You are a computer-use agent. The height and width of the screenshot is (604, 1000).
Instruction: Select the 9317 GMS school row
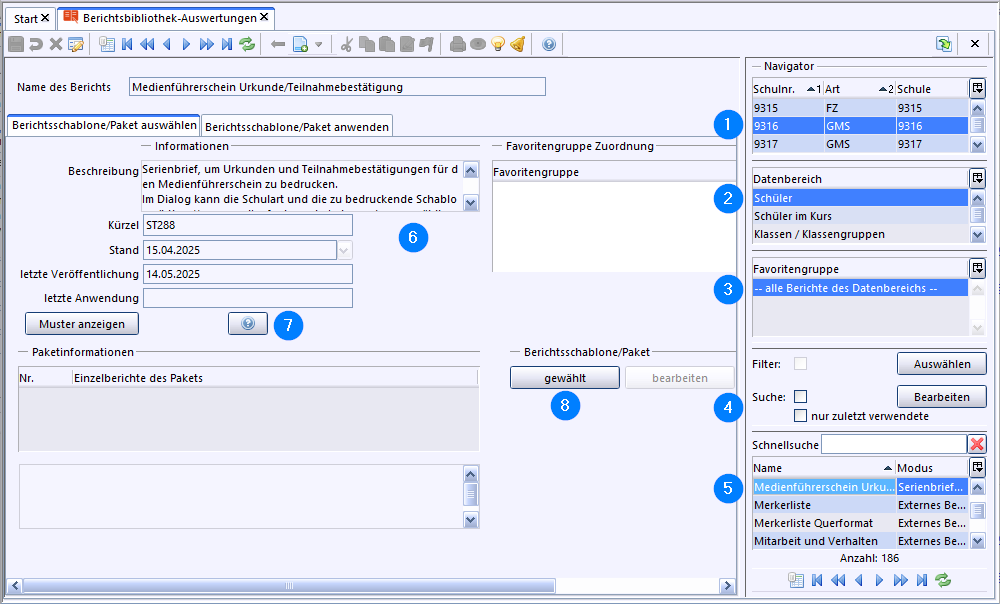pos(860,144)
